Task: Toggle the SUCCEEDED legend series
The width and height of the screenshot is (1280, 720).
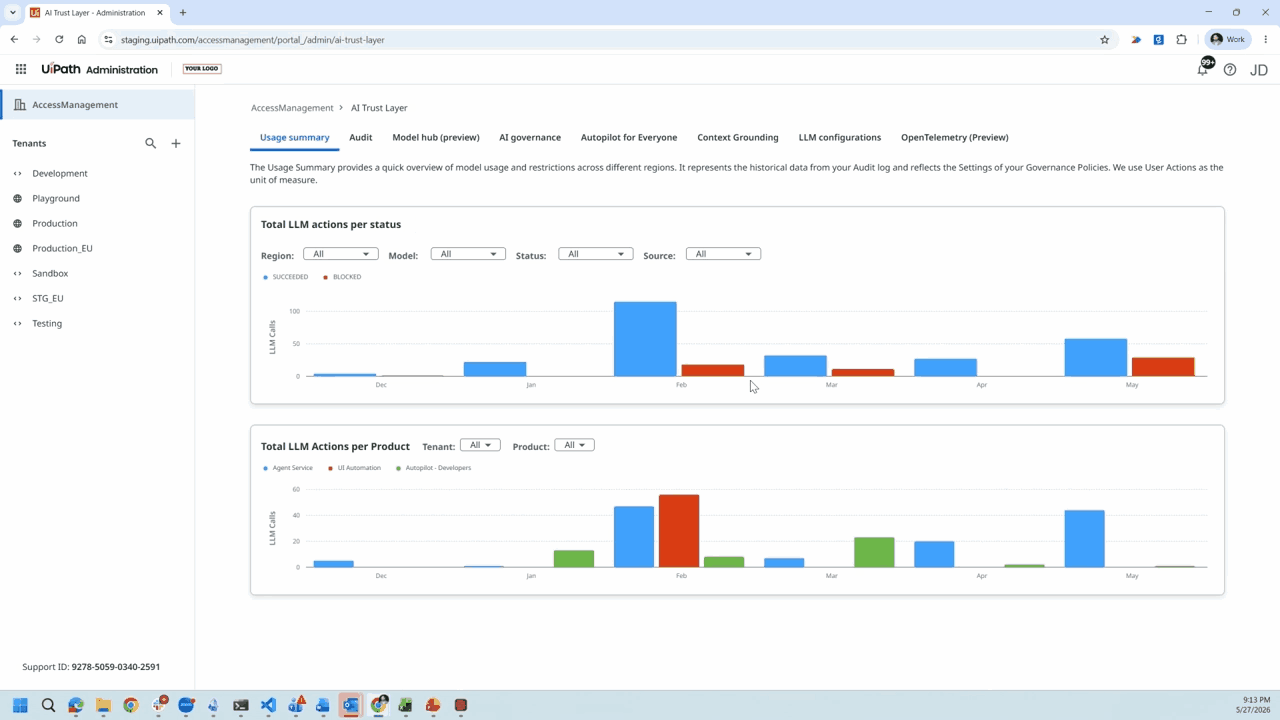Action: point(286,277)
